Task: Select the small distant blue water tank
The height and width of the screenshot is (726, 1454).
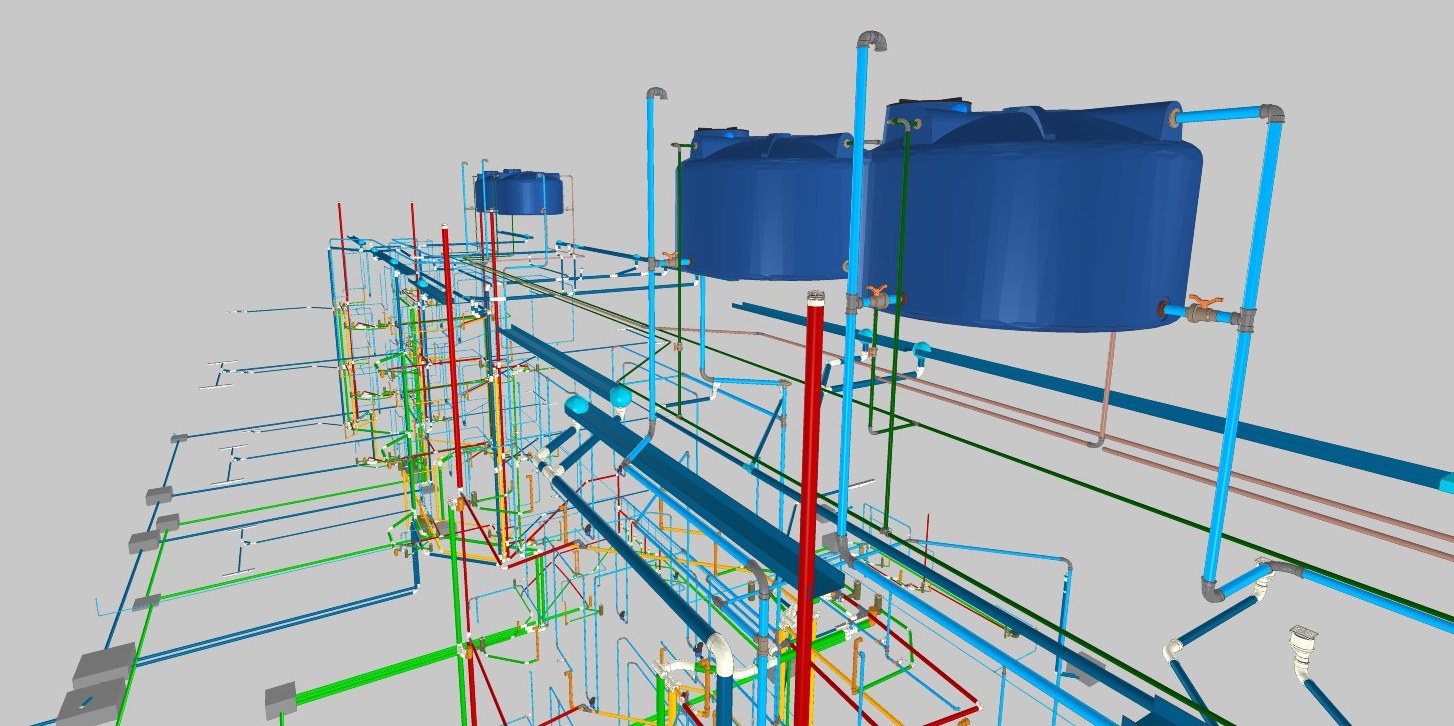Action: (x=518, y=191)
